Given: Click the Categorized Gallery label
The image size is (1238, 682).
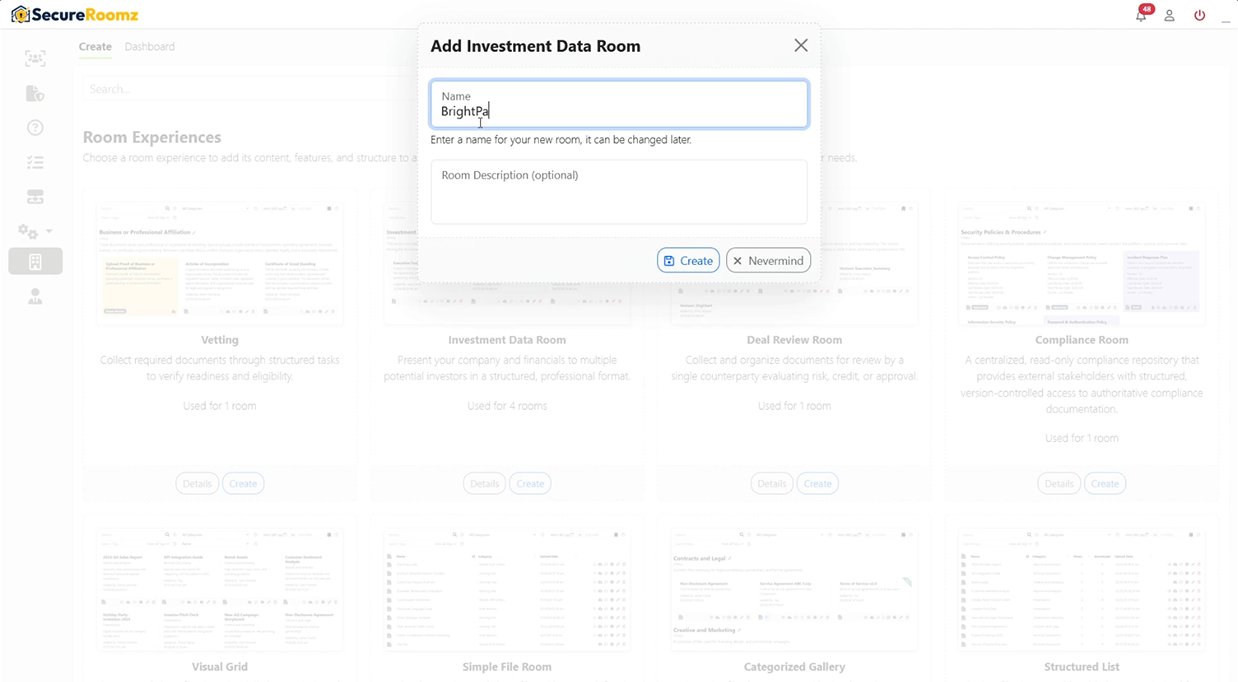Looking at the screenshot, I should (x=794, y=667).
